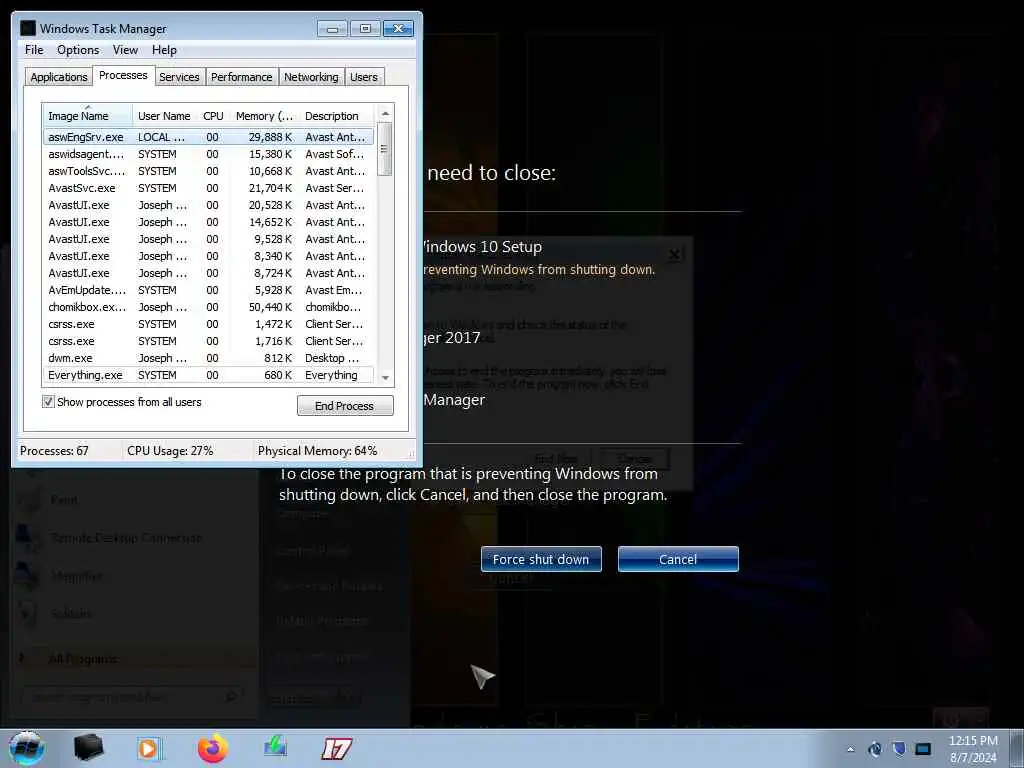
Task: Switch to the Performance tab
Action: point(242,76)
